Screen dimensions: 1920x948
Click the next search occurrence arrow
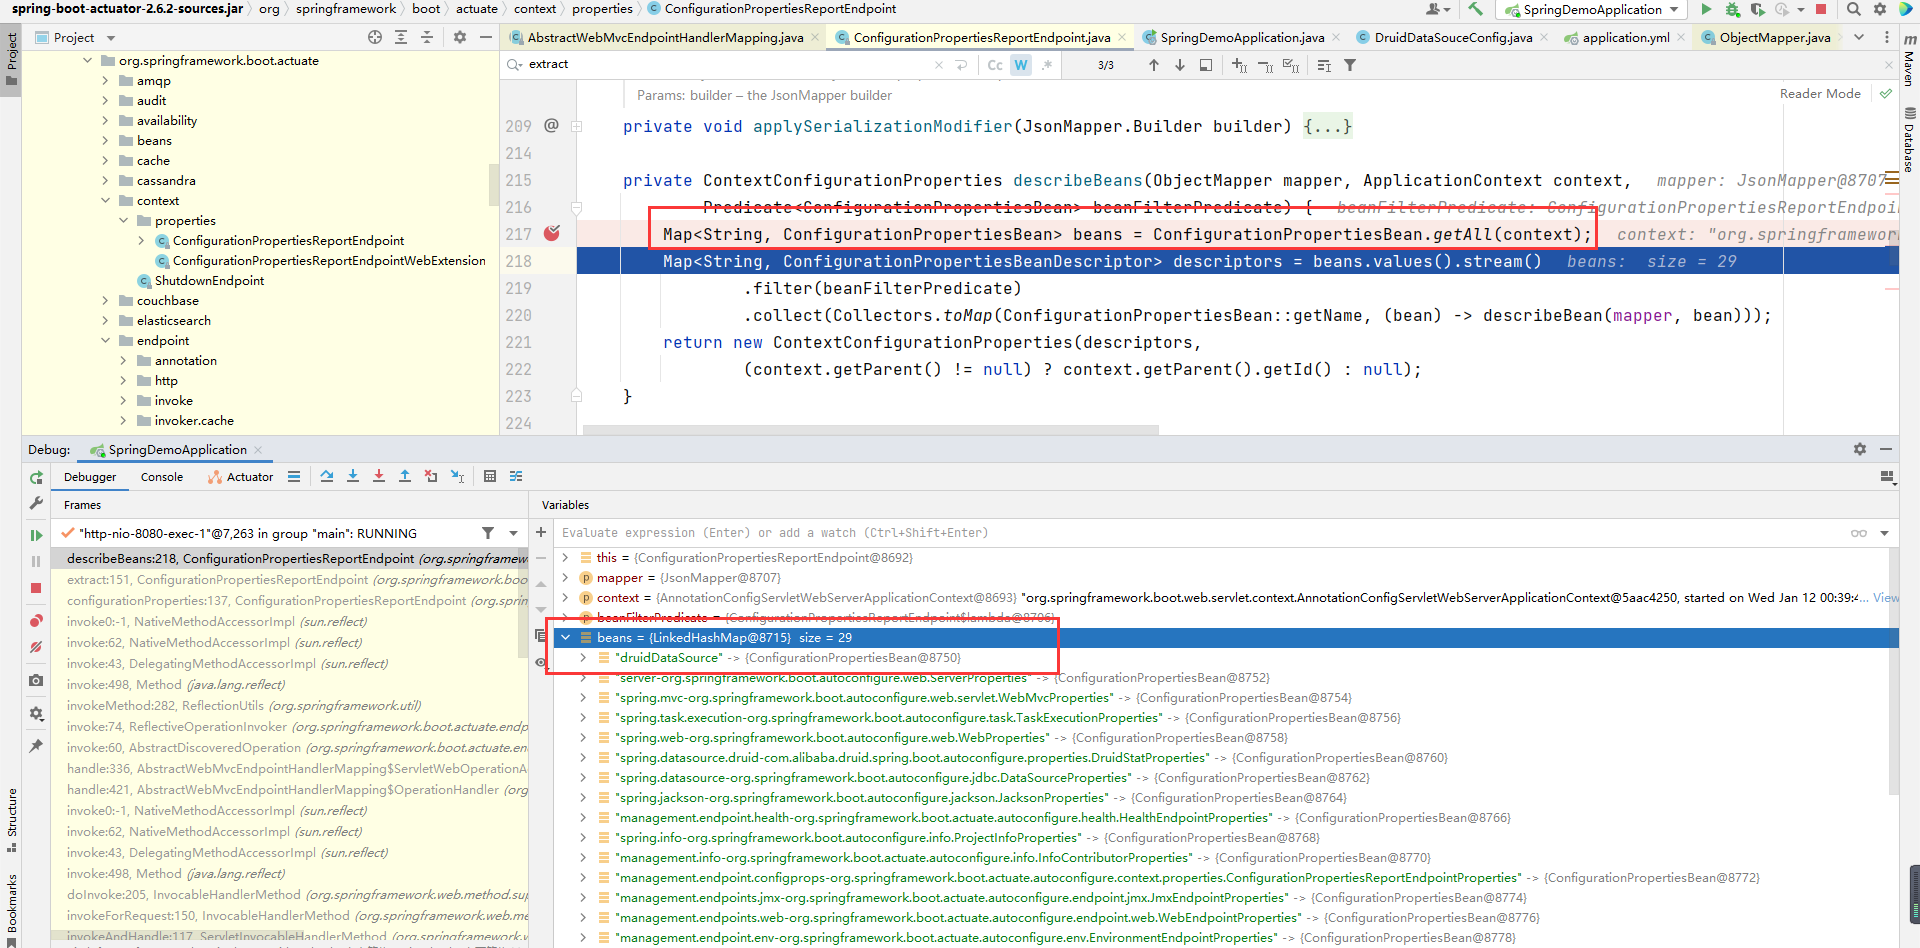[x=1180, y=65]
